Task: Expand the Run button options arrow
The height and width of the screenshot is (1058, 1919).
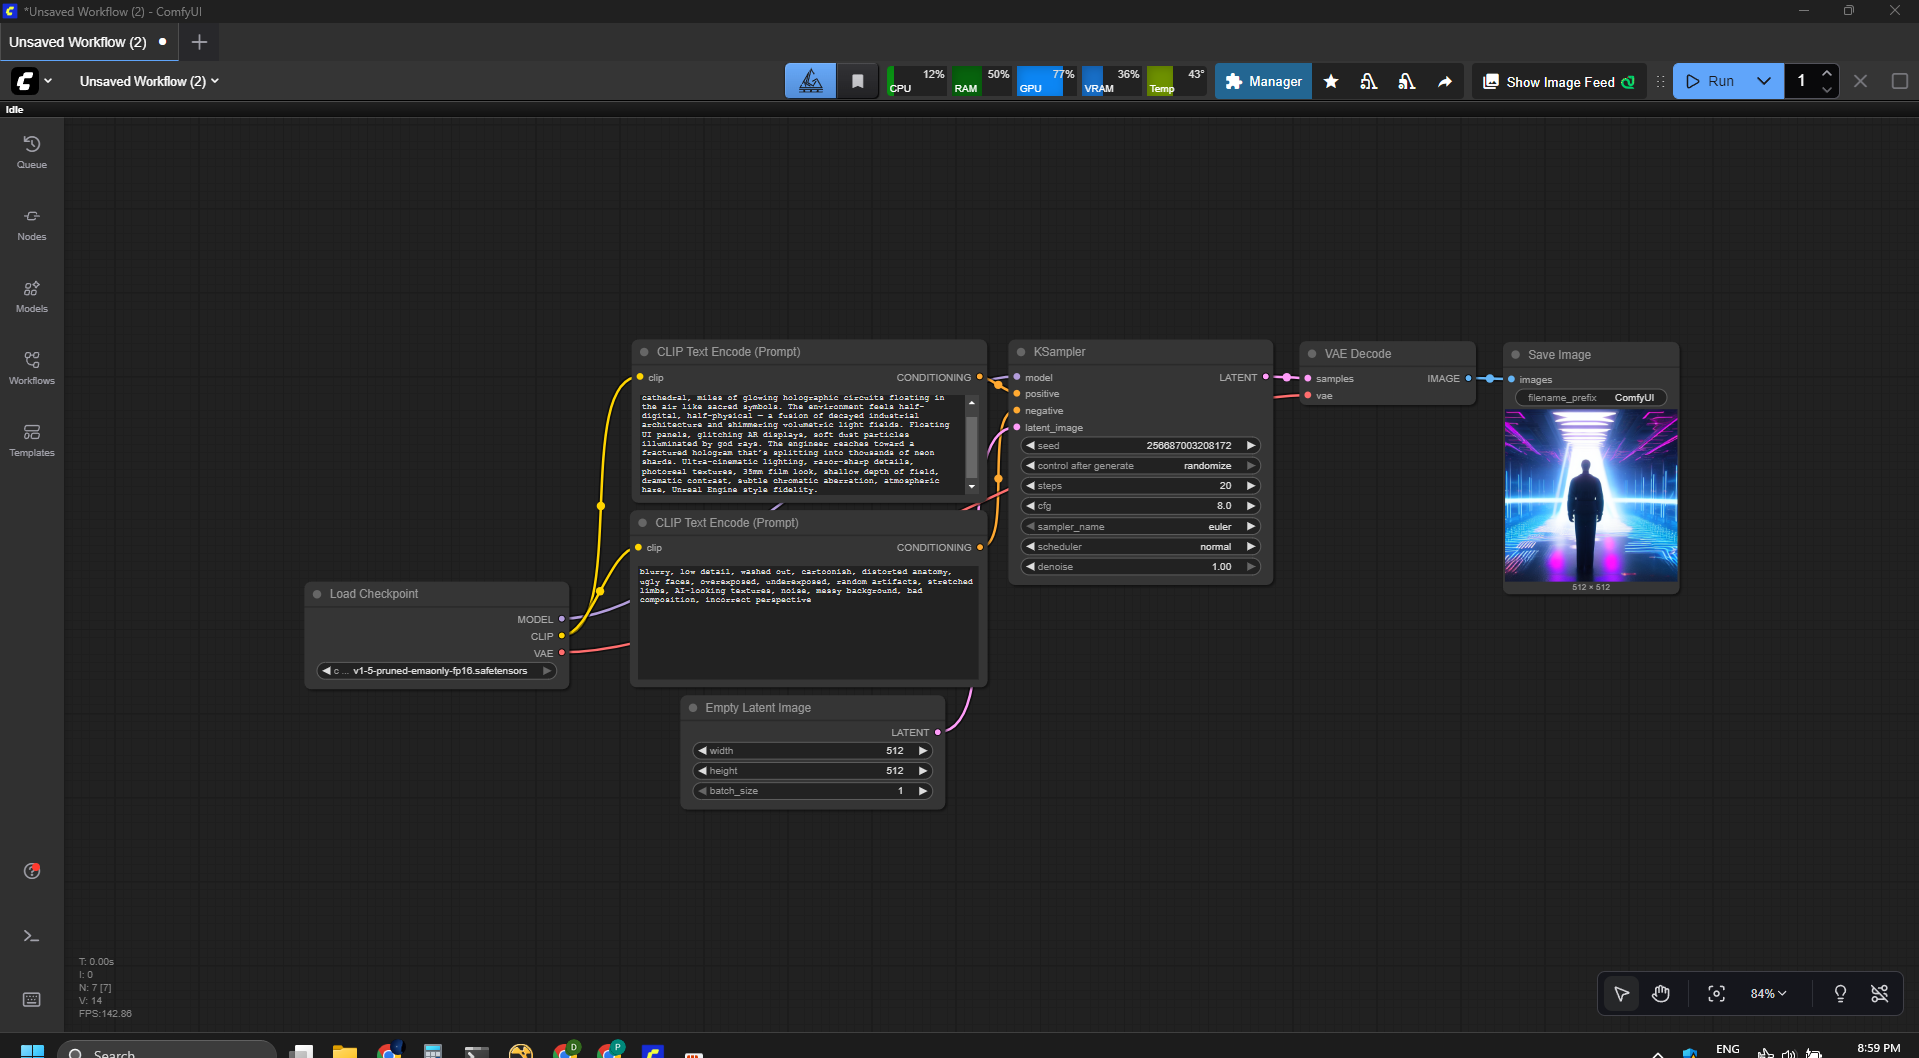Action: [1764, 82]
